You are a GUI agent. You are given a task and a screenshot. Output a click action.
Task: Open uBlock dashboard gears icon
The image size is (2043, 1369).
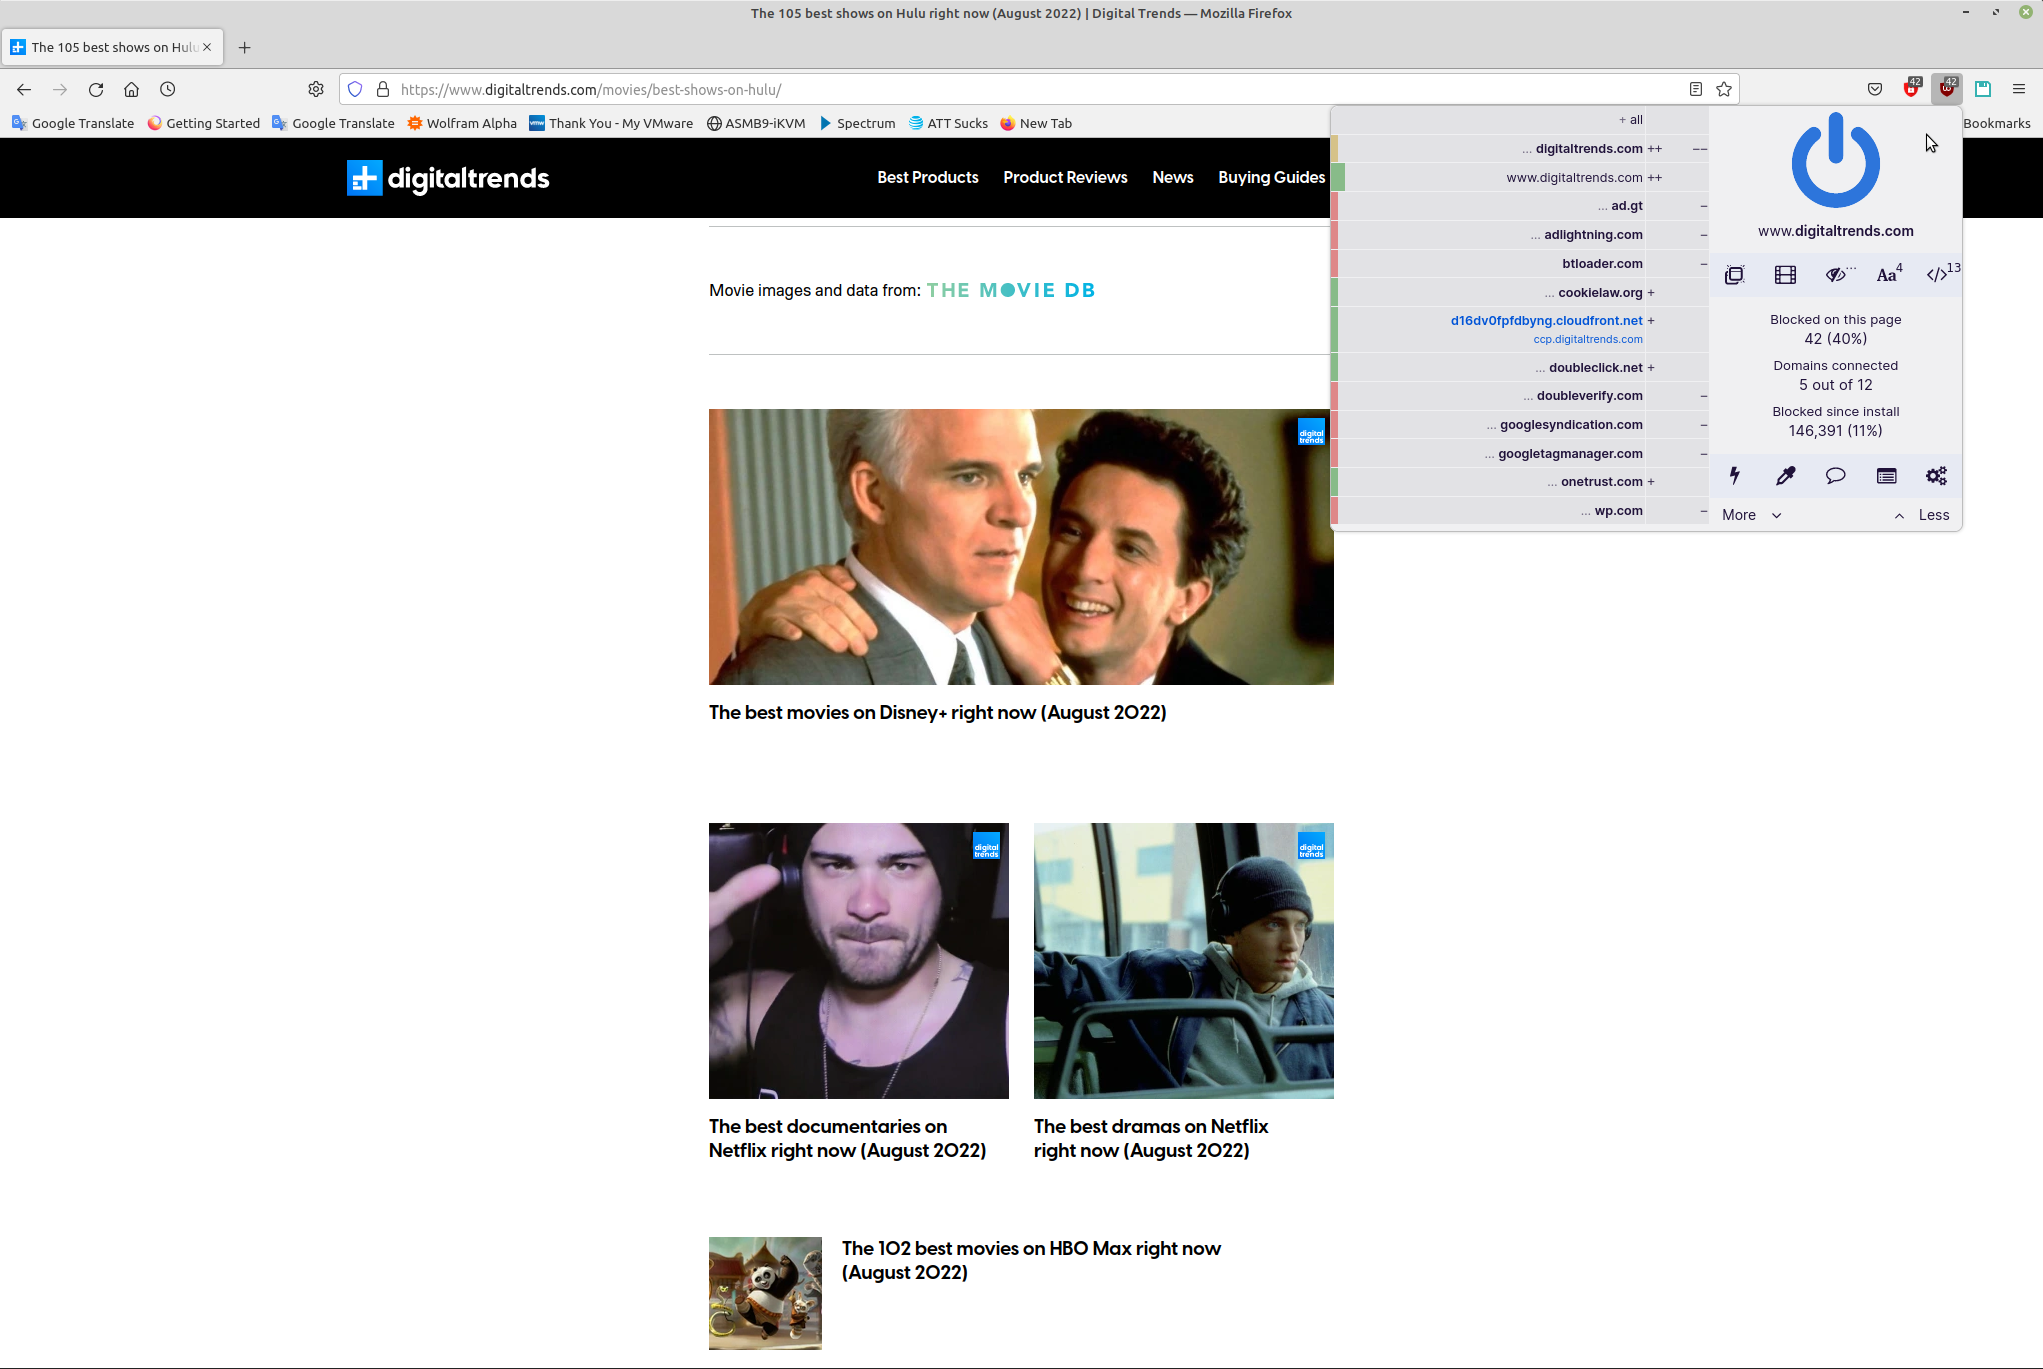tap(1936, 476)
